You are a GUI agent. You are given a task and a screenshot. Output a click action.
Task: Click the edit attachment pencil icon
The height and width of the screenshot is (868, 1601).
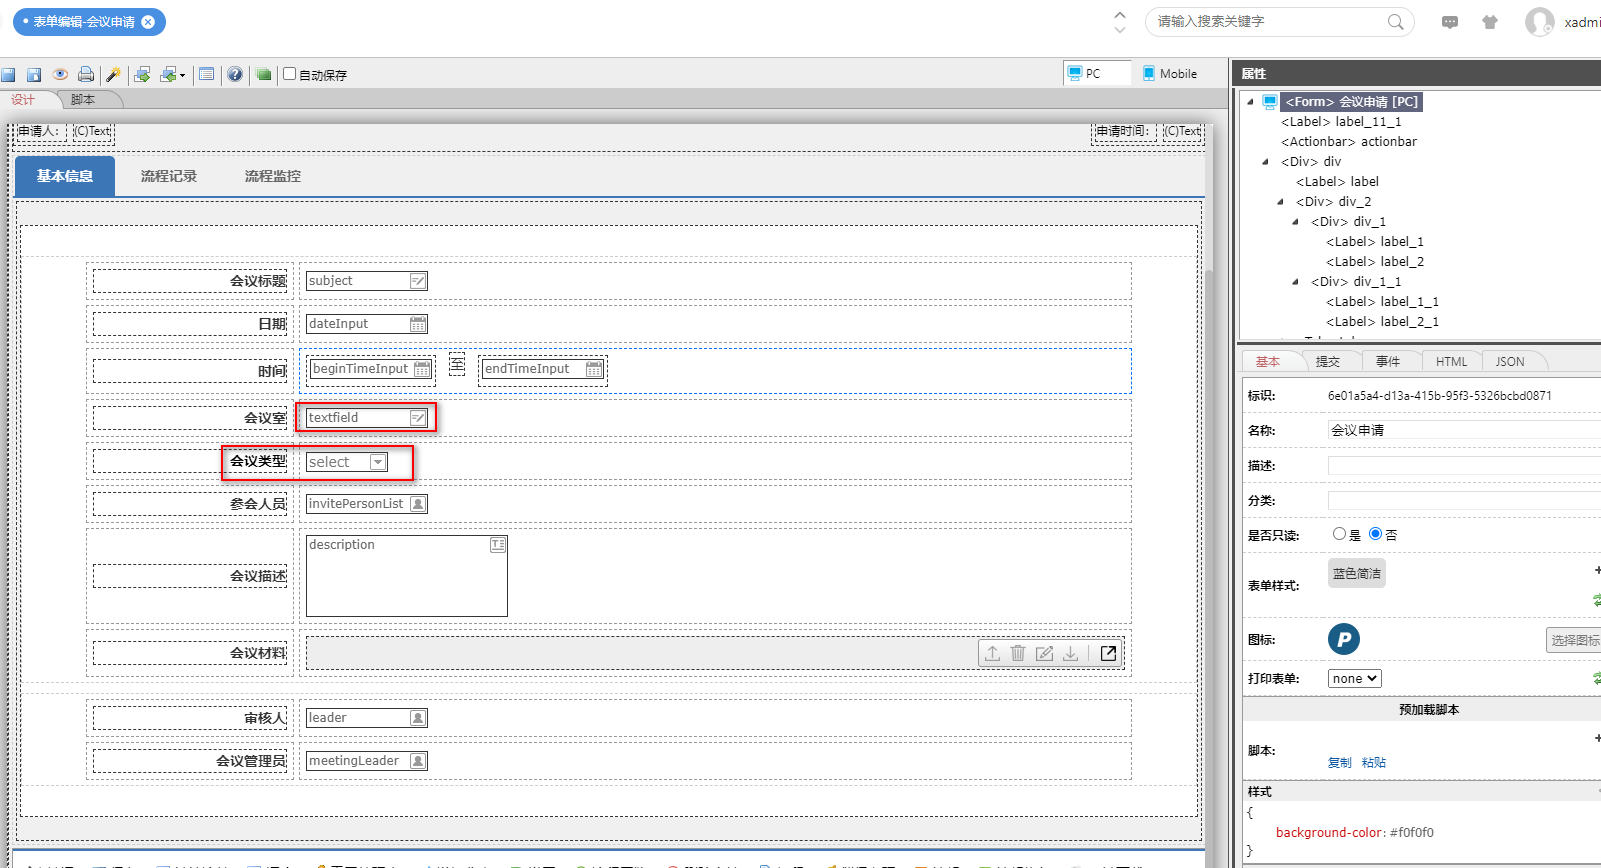pyautogui.click(x=1044, y=653)
